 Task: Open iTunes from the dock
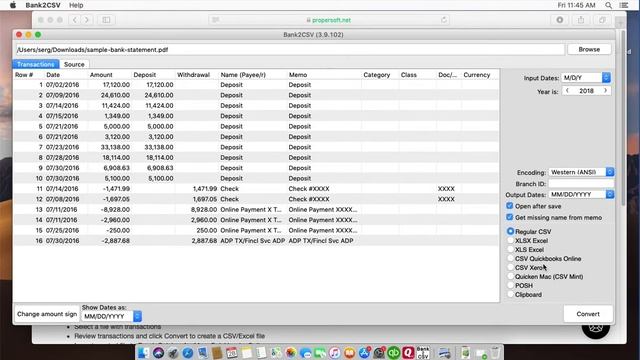[x=335, y=353]
